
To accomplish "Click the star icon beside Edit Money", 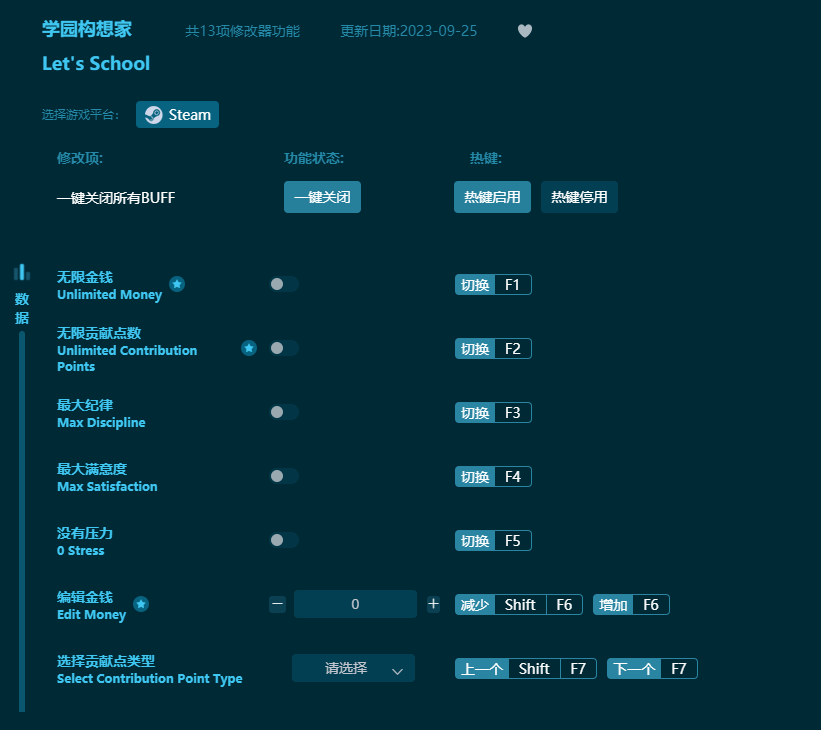I will click(x=141, y=604).
